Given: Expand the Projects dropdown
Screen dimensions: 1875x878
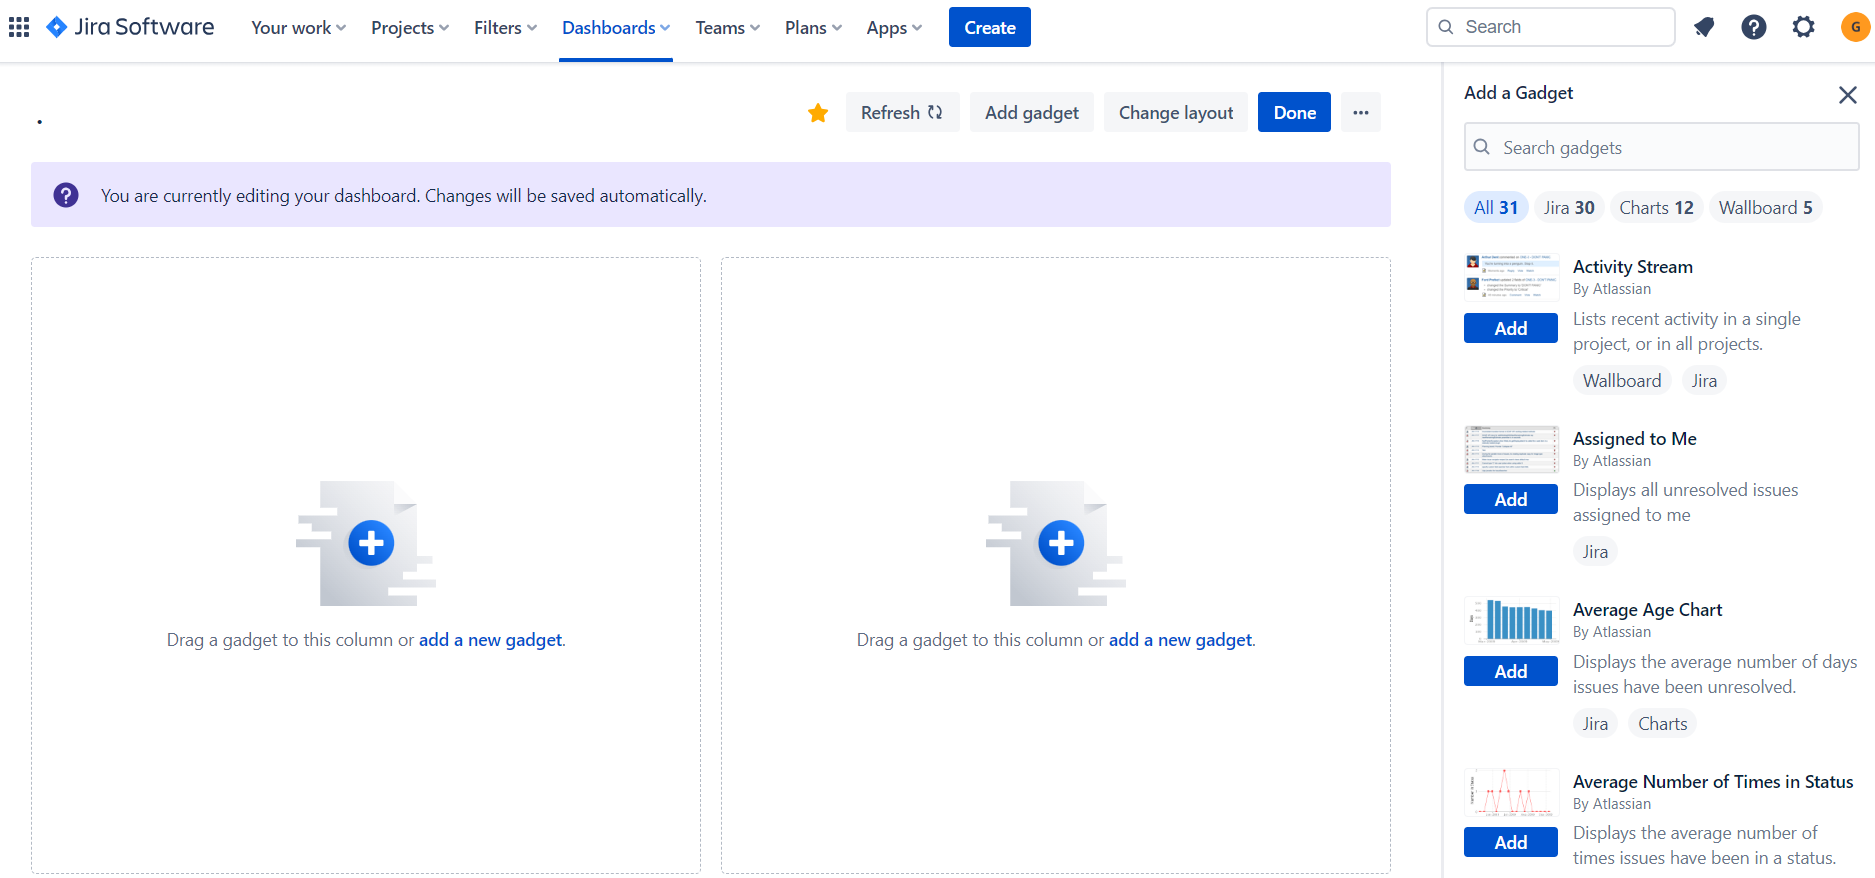Looking at the screenshot, I should (x=410, y=28).
